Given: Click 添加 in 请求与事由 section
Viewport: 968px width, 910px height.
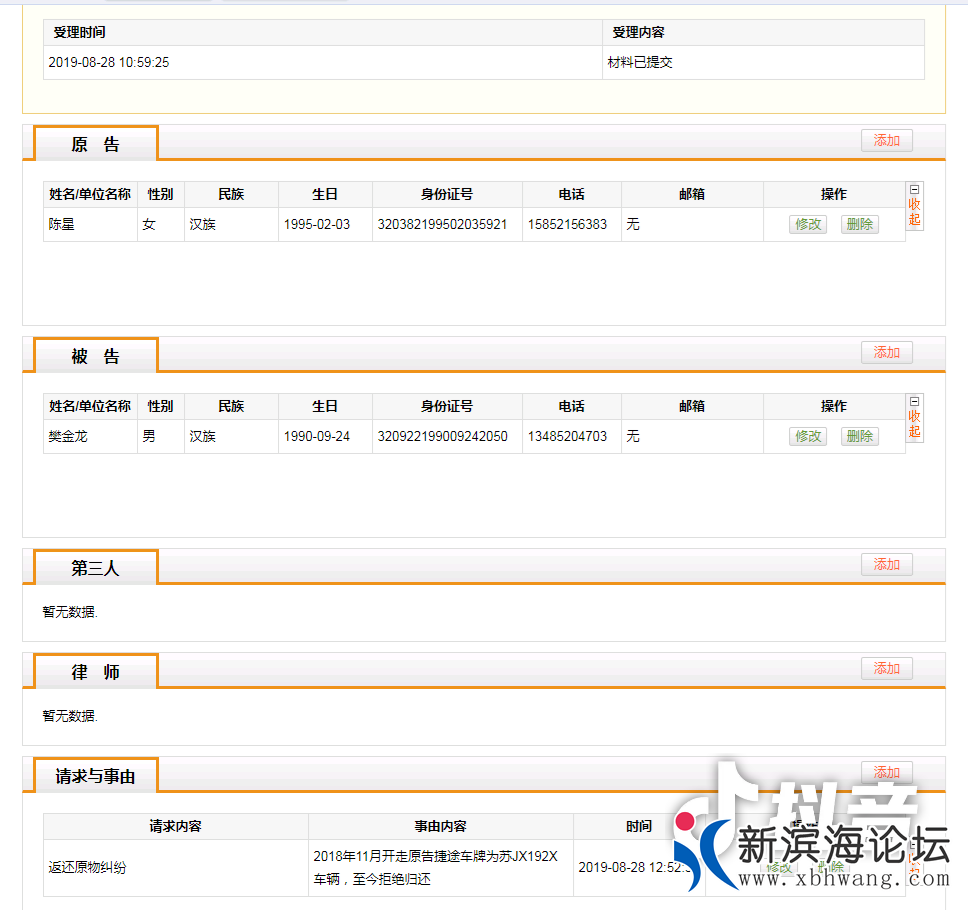Looking at the screenshot, I should pyautogui.click(x=887, y=772).
